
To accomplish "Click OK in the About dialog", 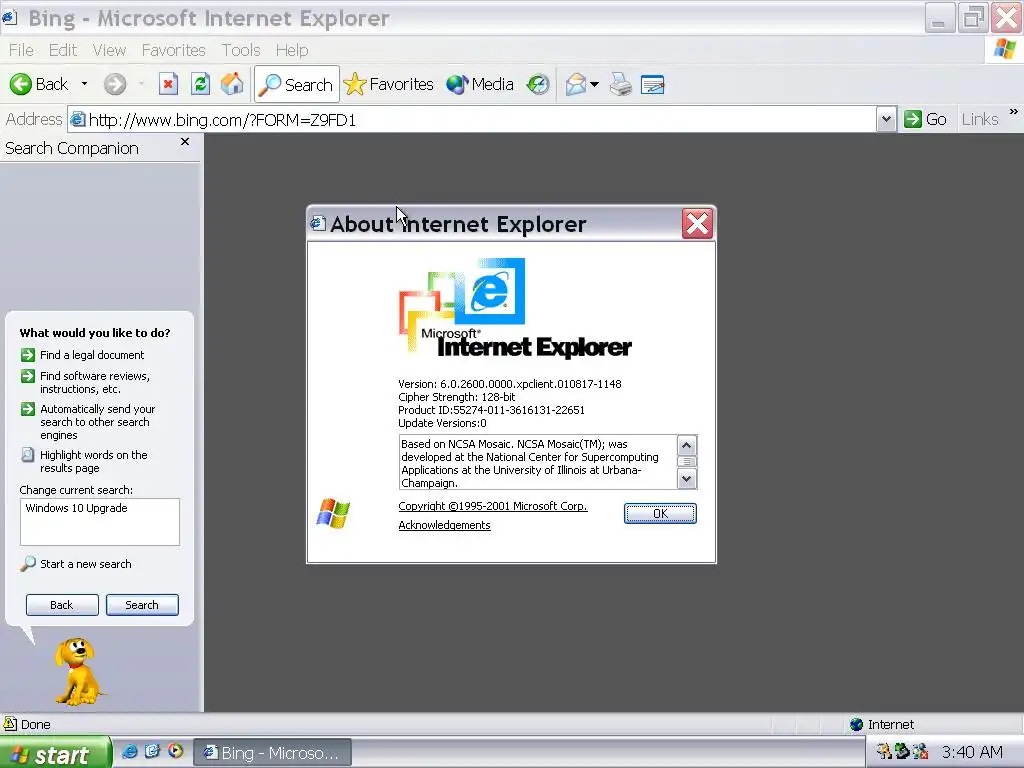I will point(660,513).
